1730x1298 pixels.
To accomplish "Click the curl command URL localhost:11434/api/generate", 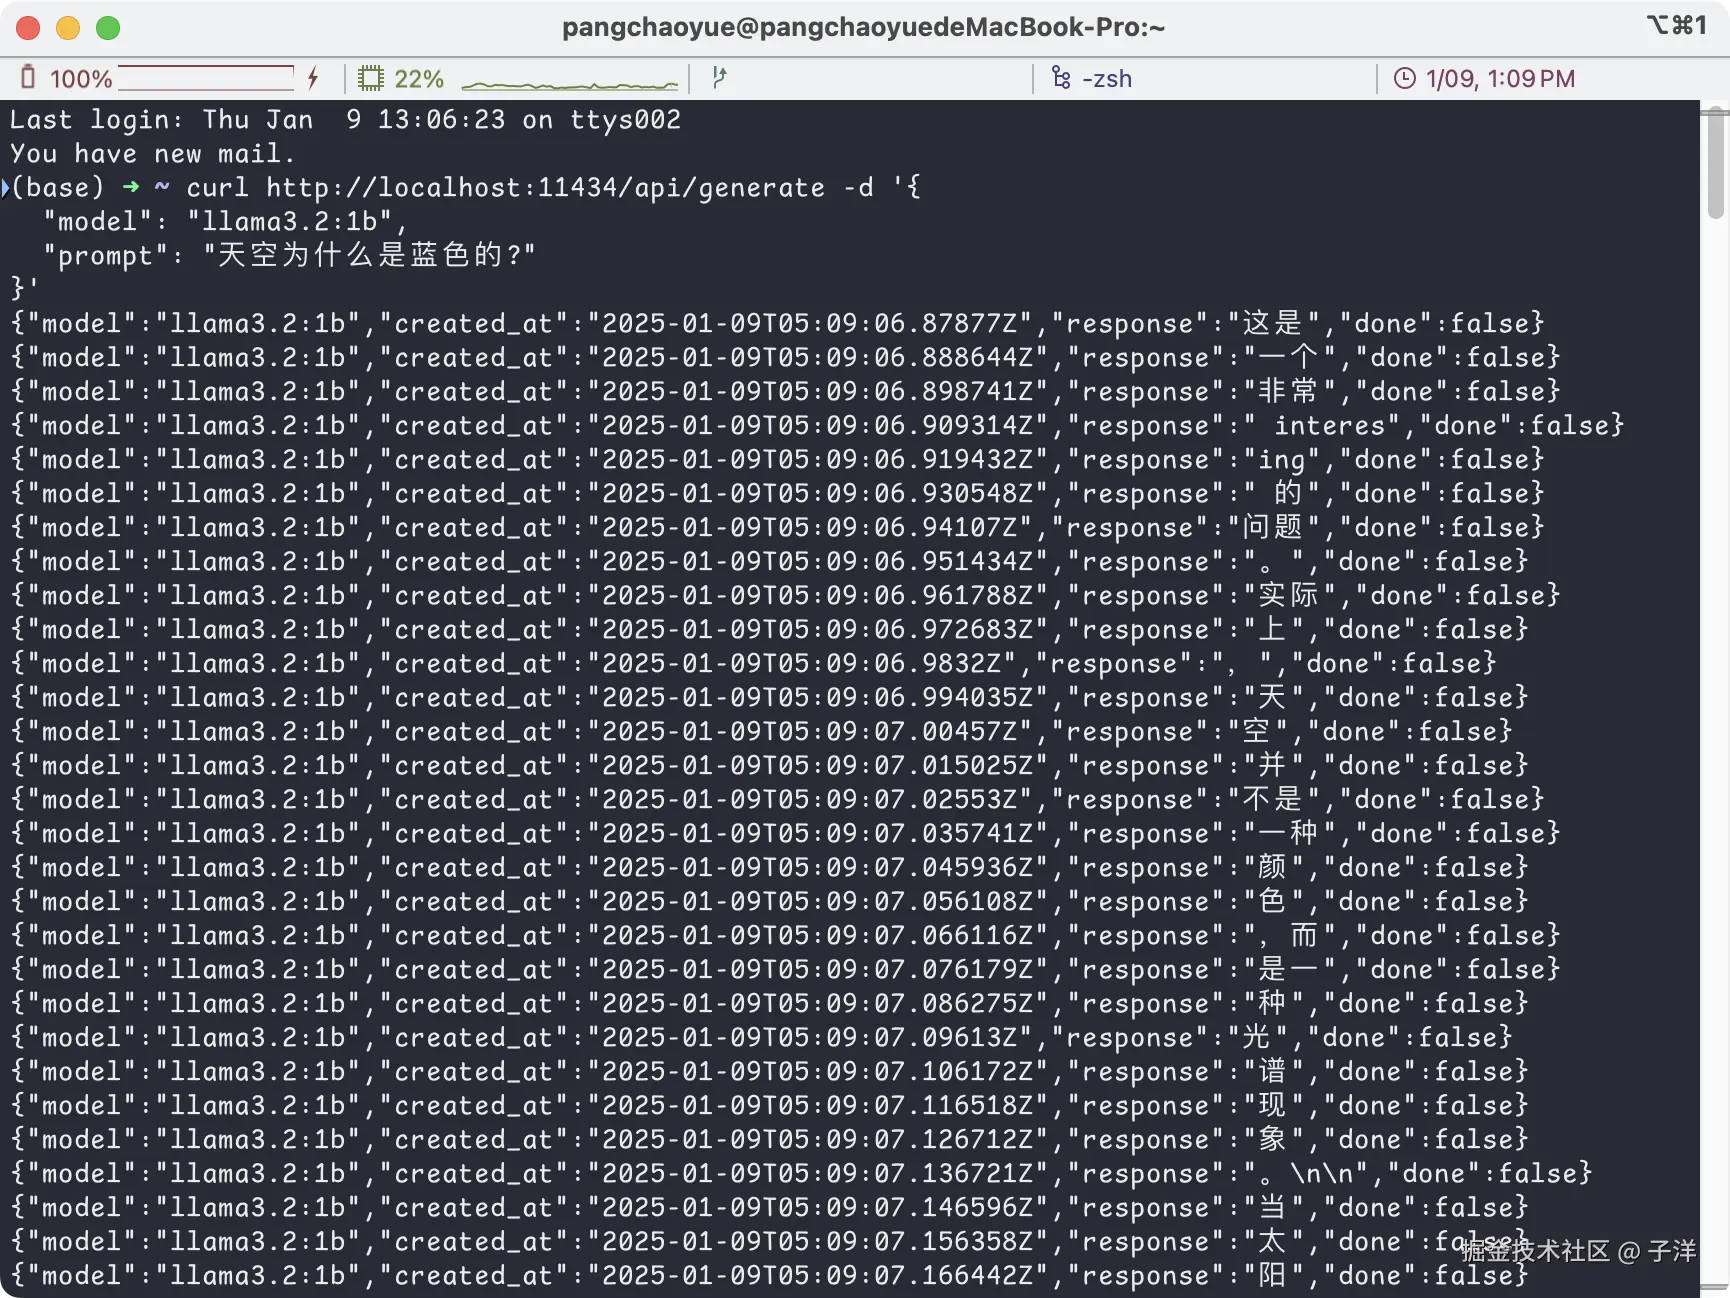I will coord(545,188).
